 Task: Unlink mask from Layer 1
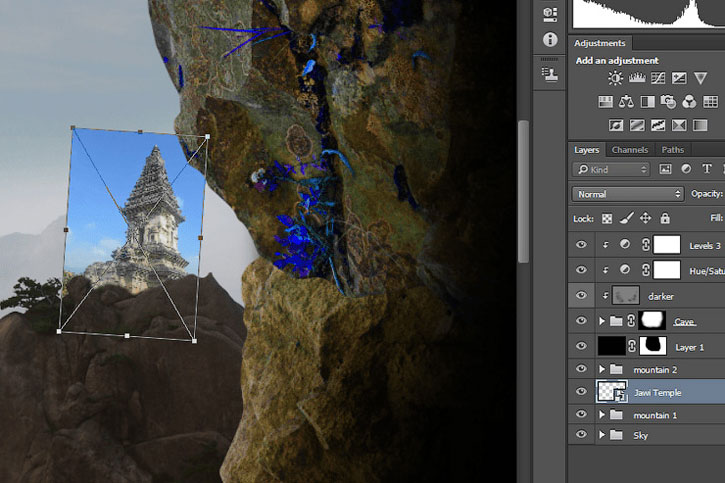click(x=632, y=346)
